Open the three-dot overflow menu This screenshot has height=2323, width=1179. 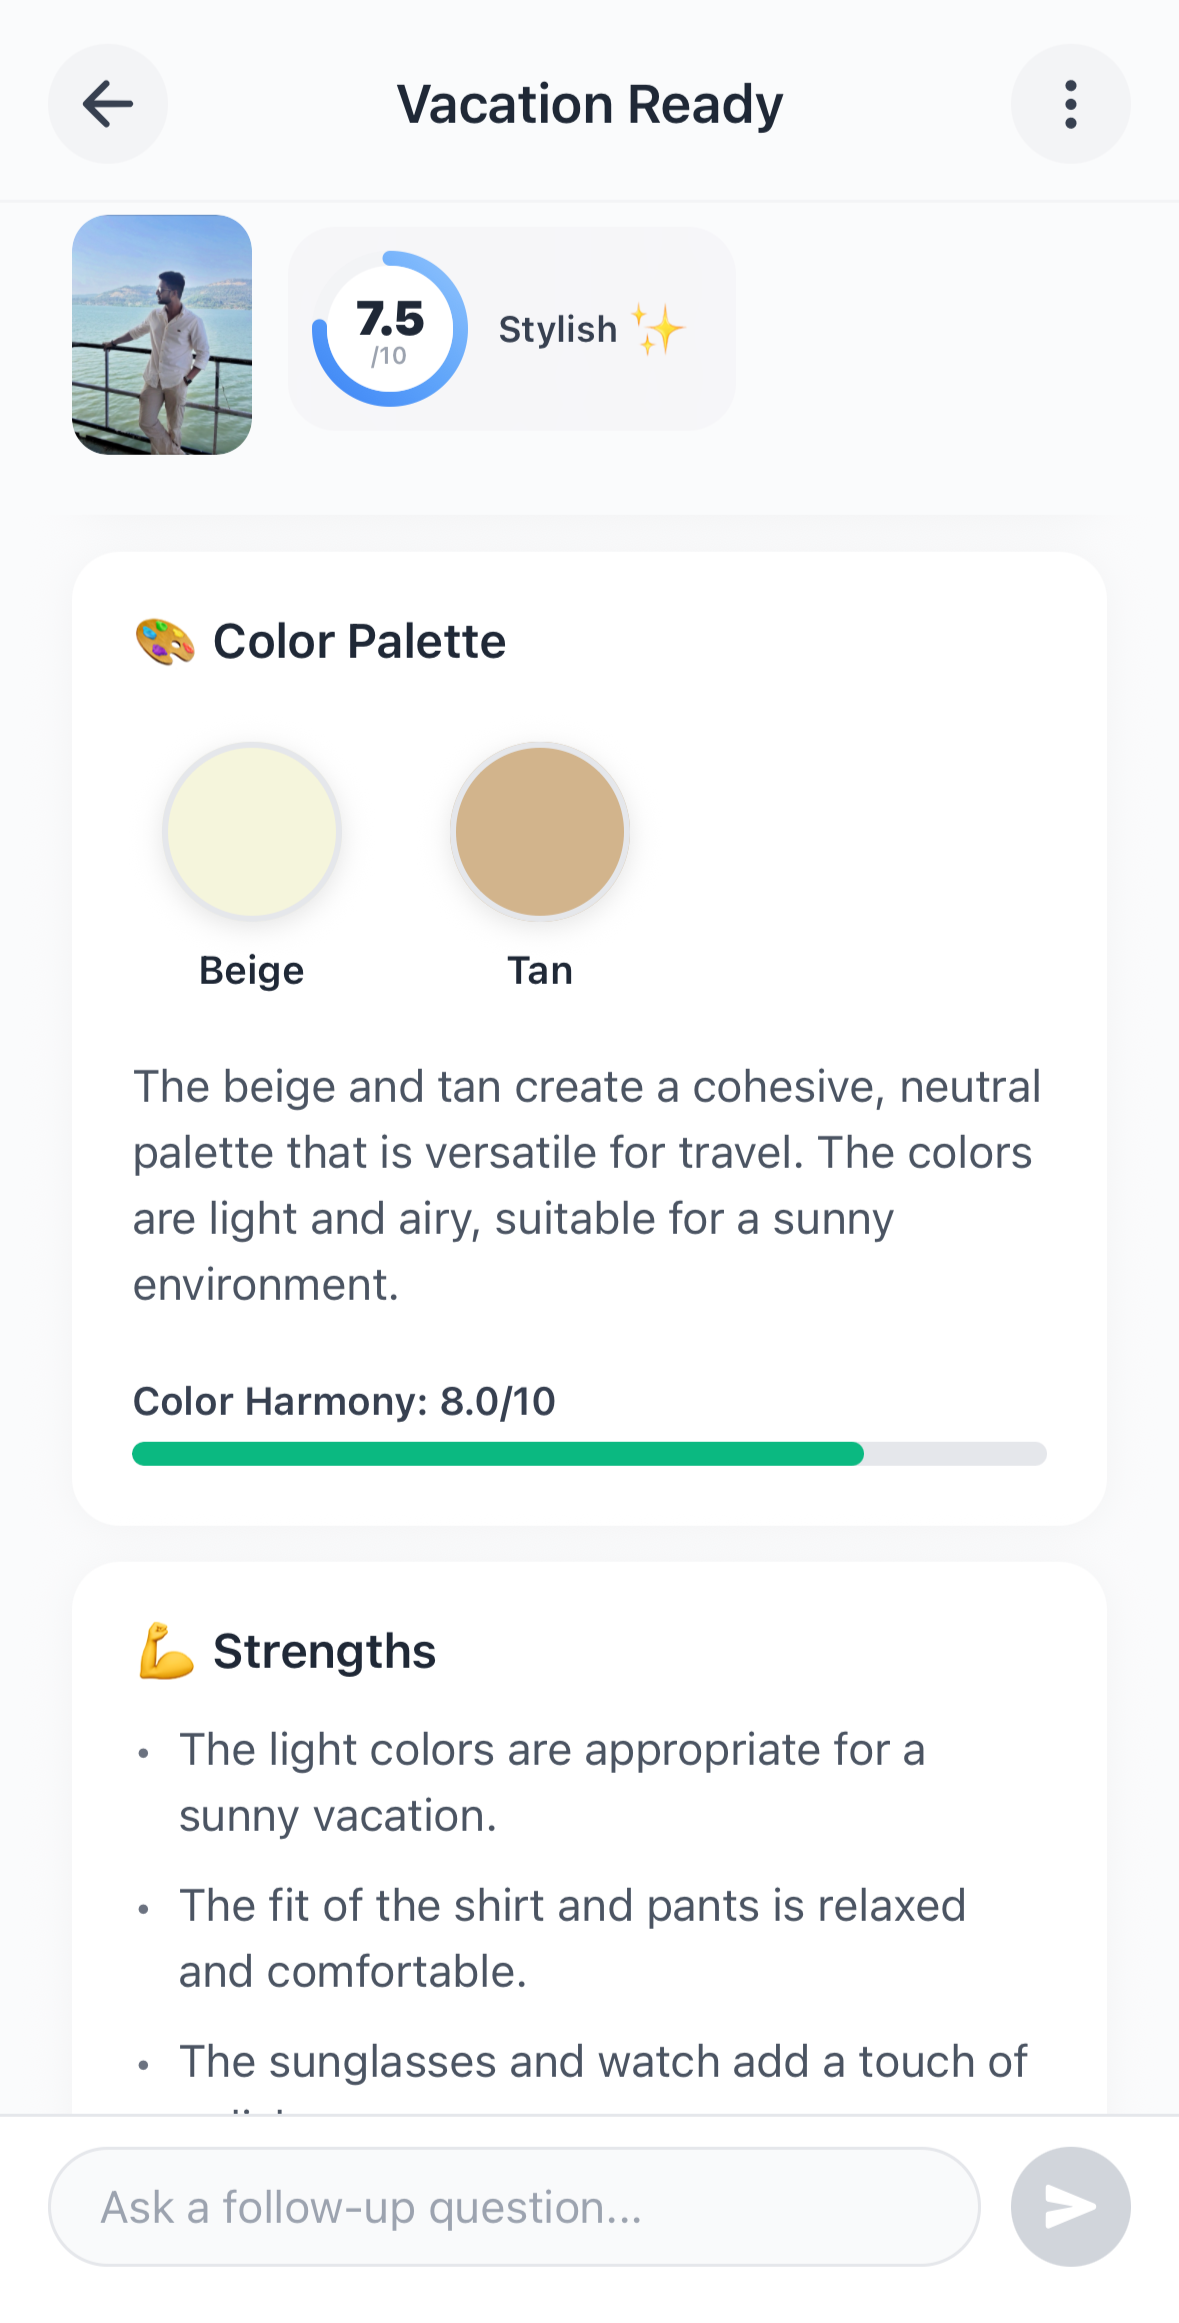(x=1069, y=103)
